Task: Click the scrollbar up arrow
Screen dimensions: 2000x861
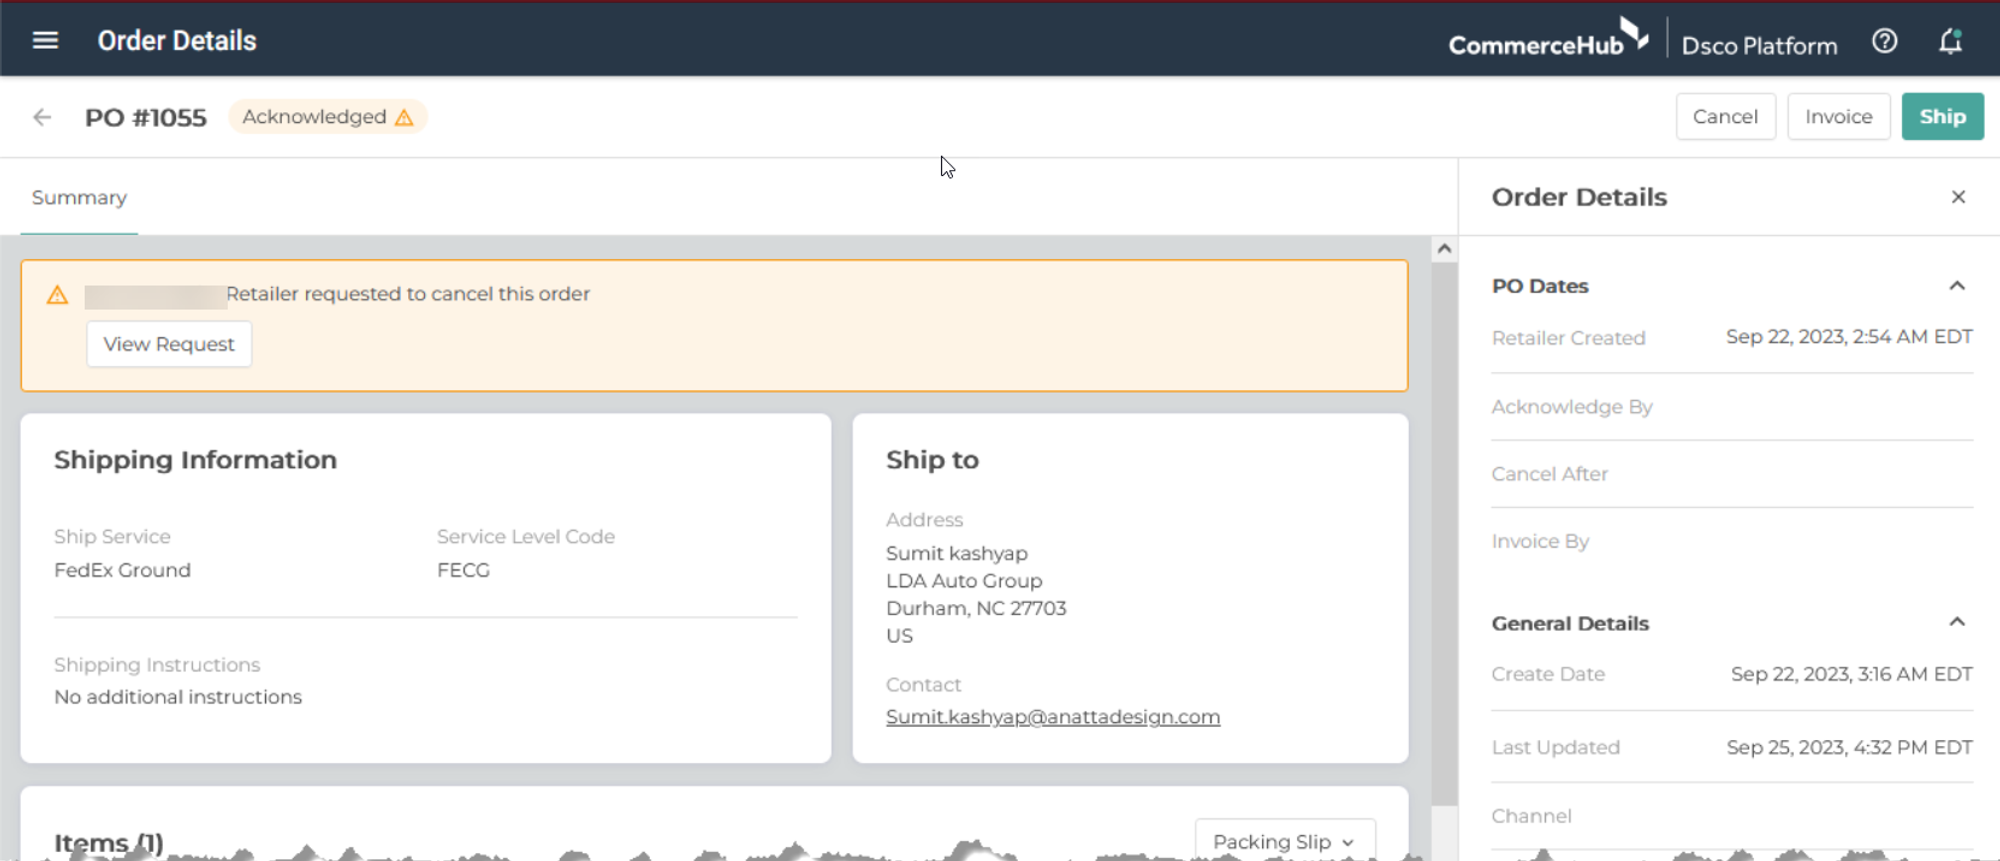Action: tap(1444, 249)
